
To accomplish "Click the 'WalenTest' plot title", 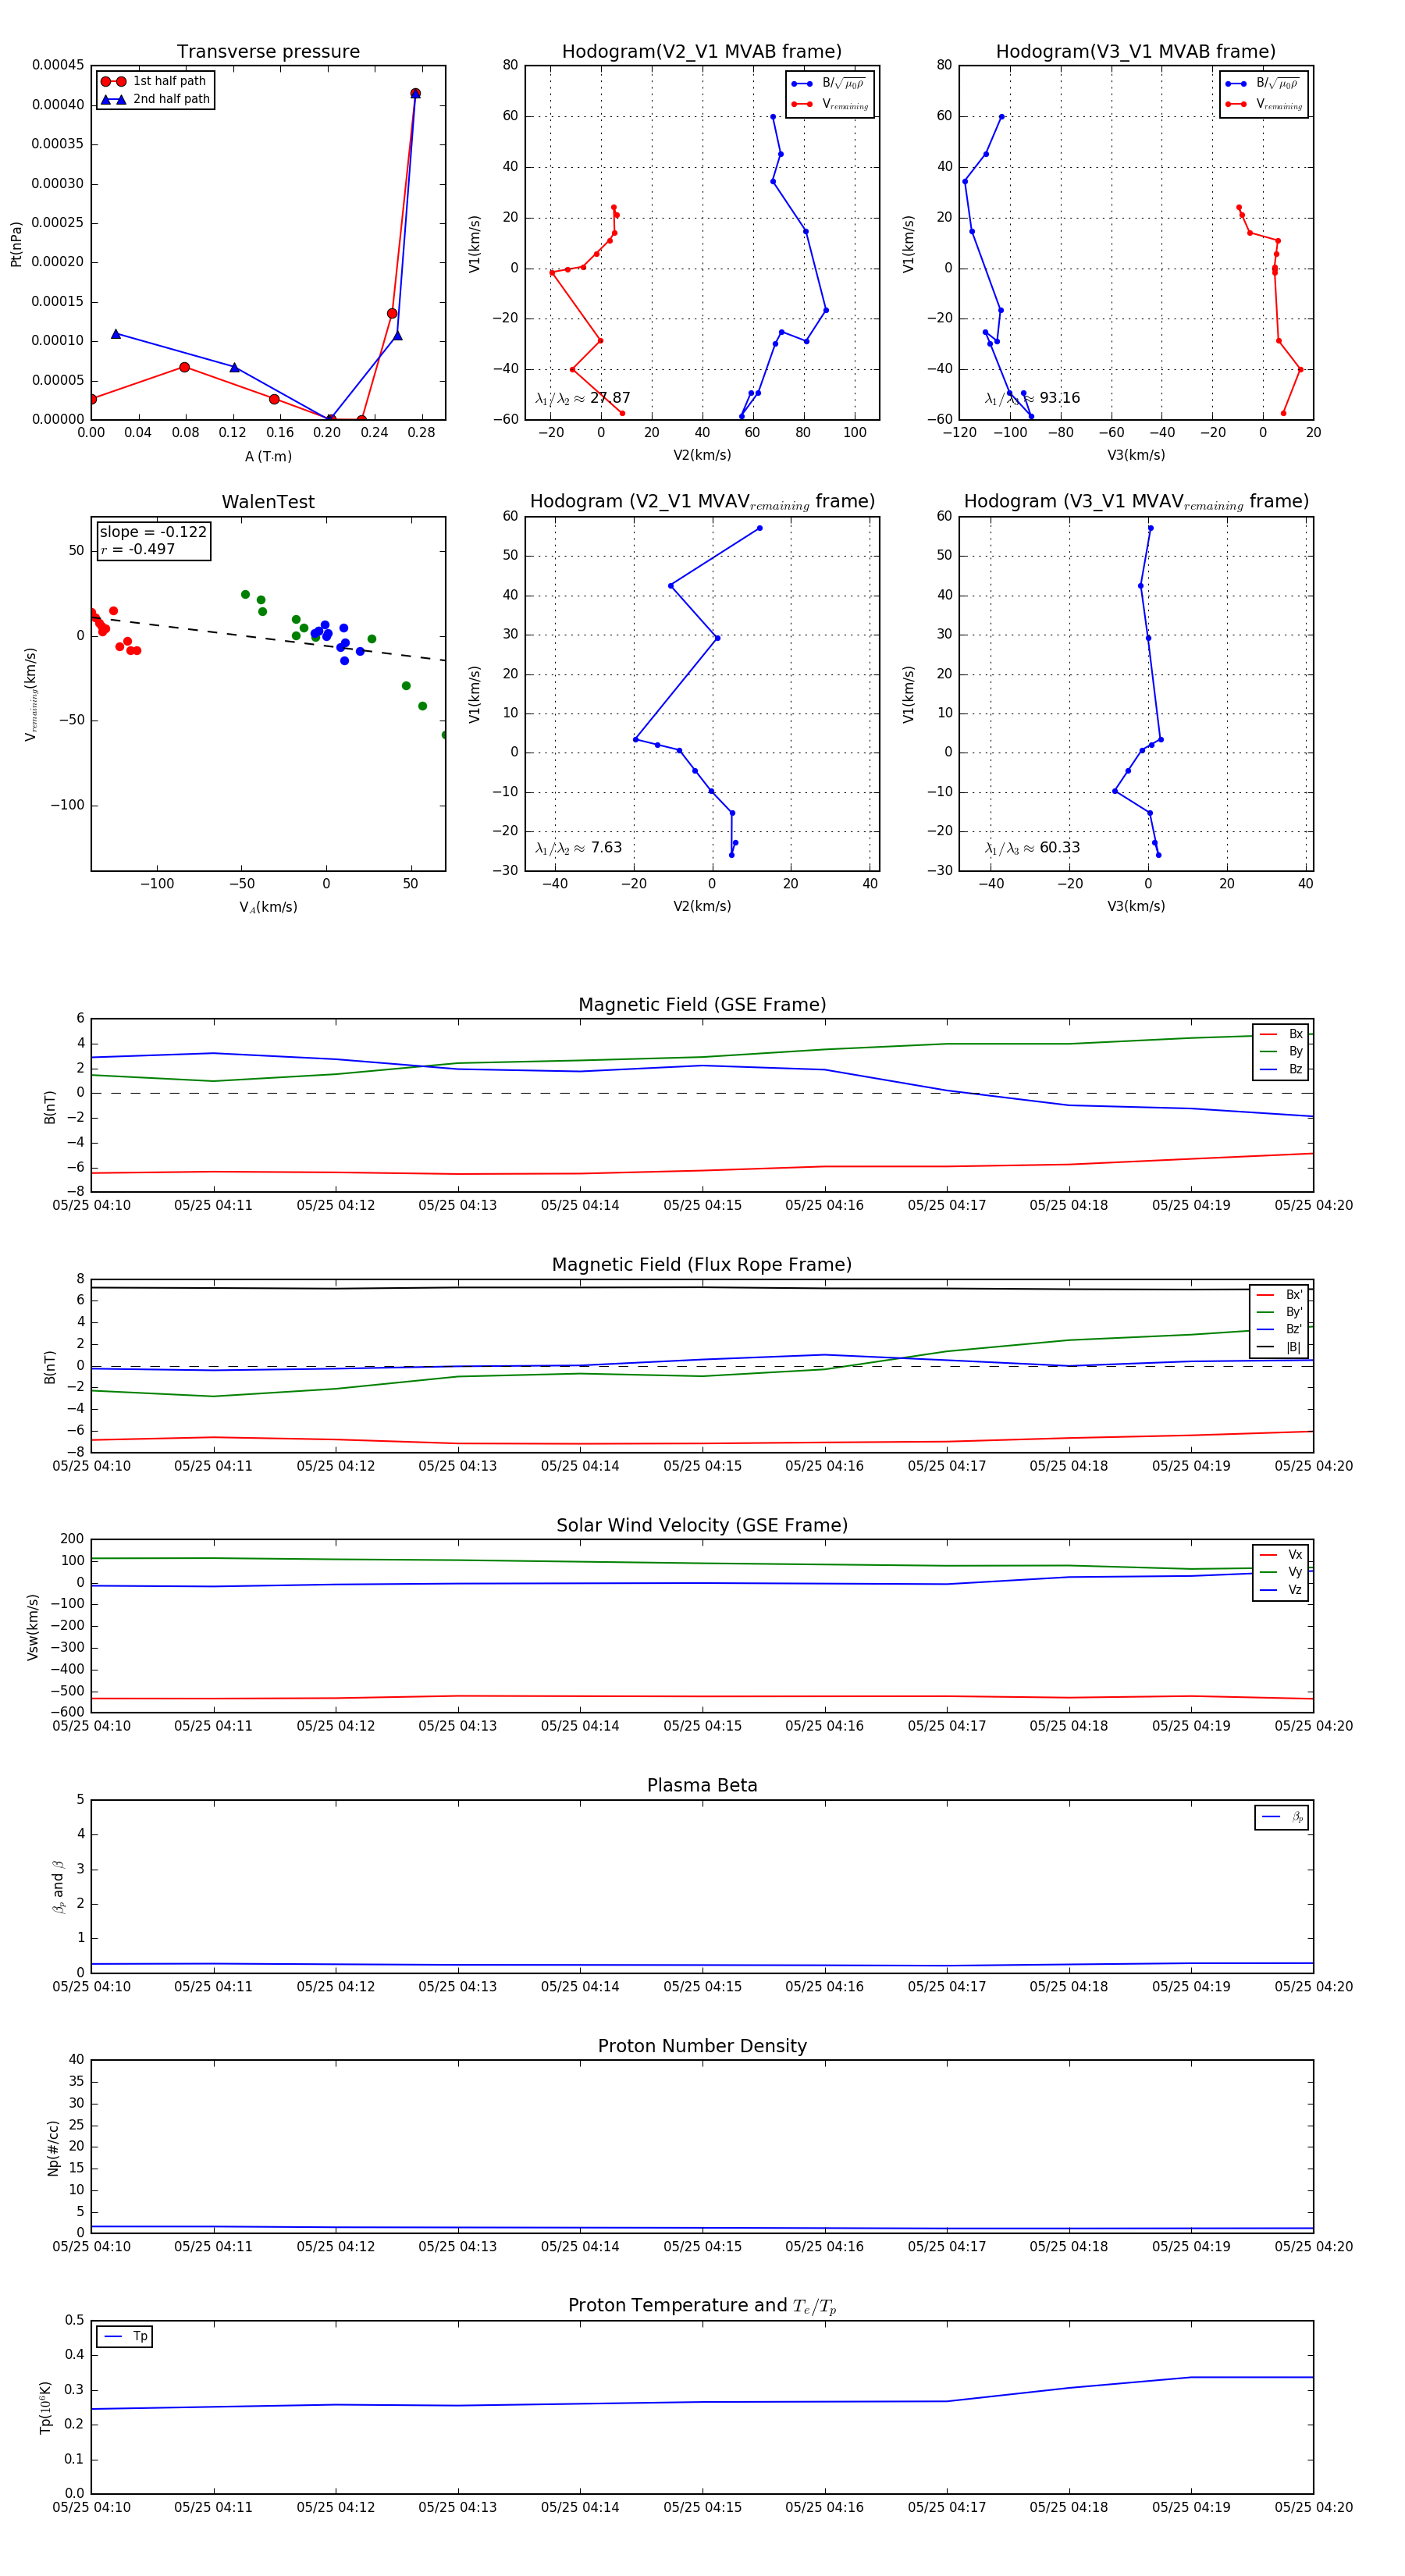I will click(268, 502).
